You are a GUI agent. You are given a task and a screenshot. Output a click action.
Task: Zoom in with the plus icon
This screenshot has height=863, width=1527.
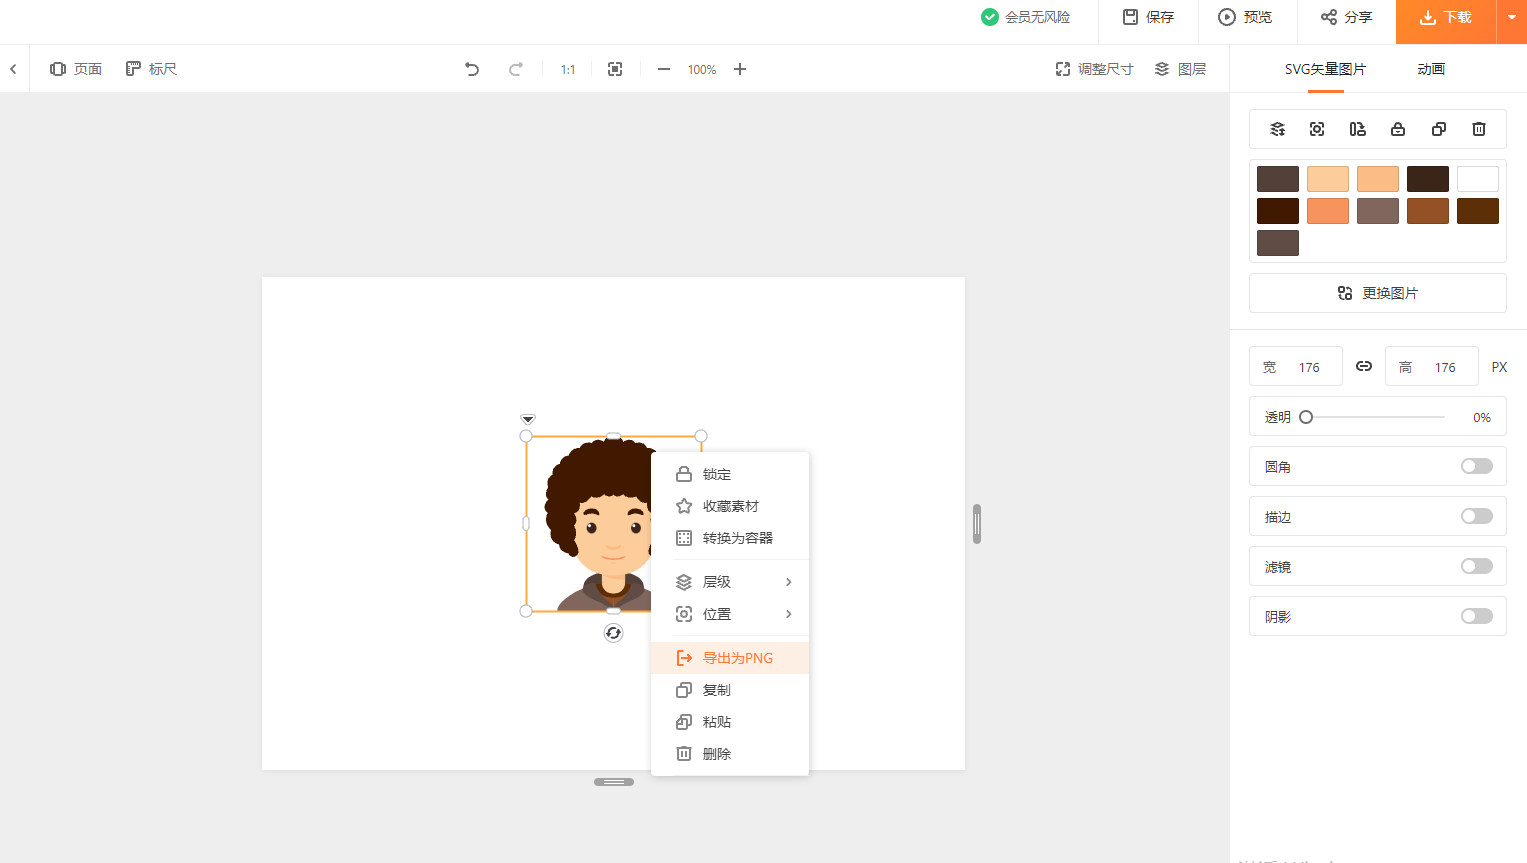coord(740,69)
